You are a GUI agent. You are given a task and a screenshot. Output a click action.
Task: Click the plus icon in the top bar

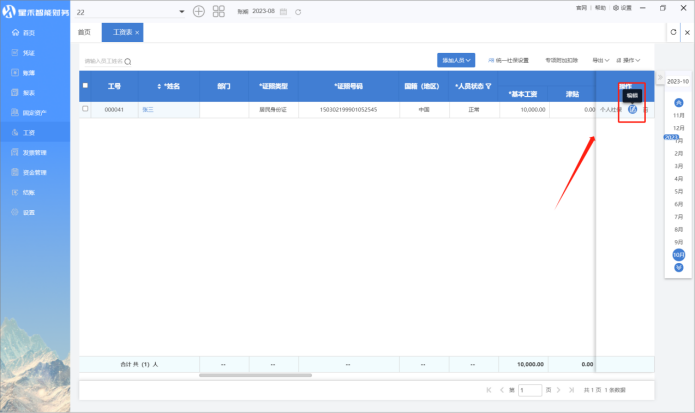coord(199,11)
